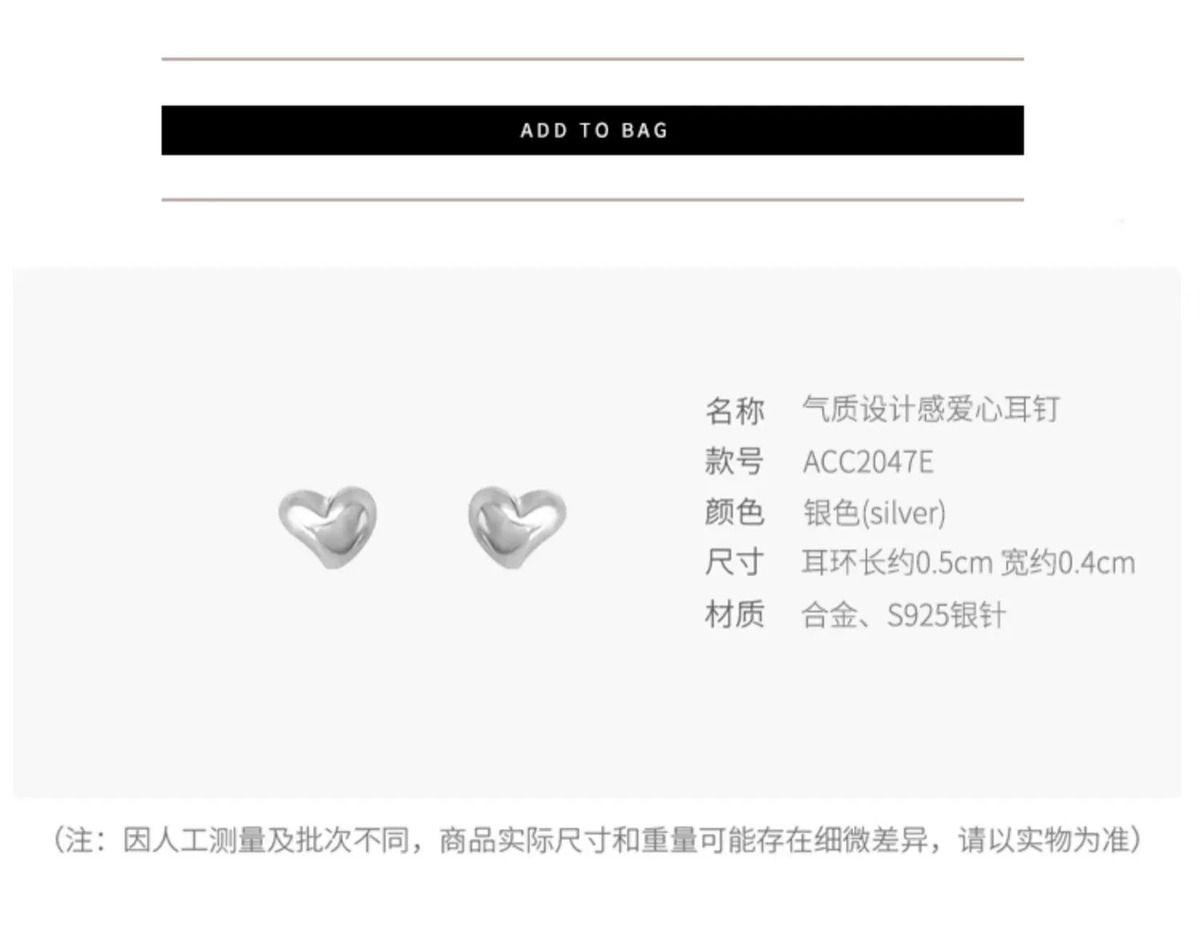Image resolution: width=1200 pixels, height=936 pixels.
Task: Select the right silver heart earring image
Action: pyautogui.click(x=517, y=527)
